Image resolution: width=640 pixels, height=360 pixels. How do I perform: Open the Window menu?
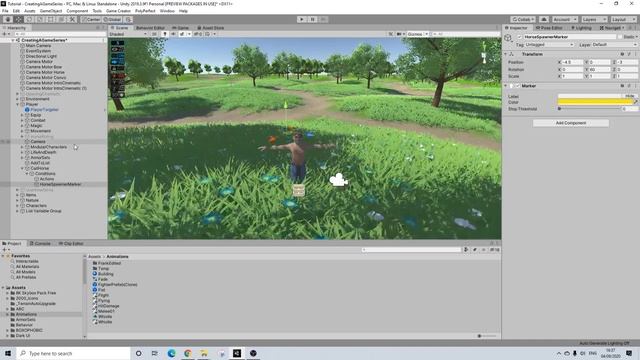coord(167,11)
